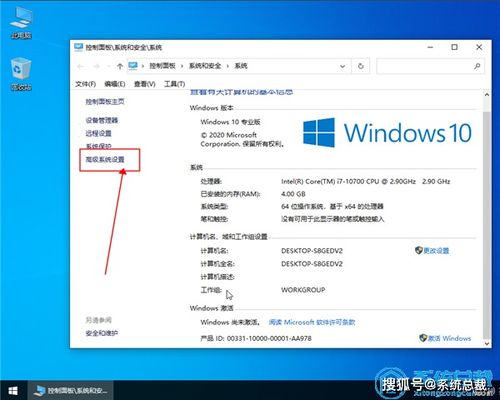Open the 查看(V) menu
The height and width of the screenshot is (400, 500).
(x=145, y=84)
